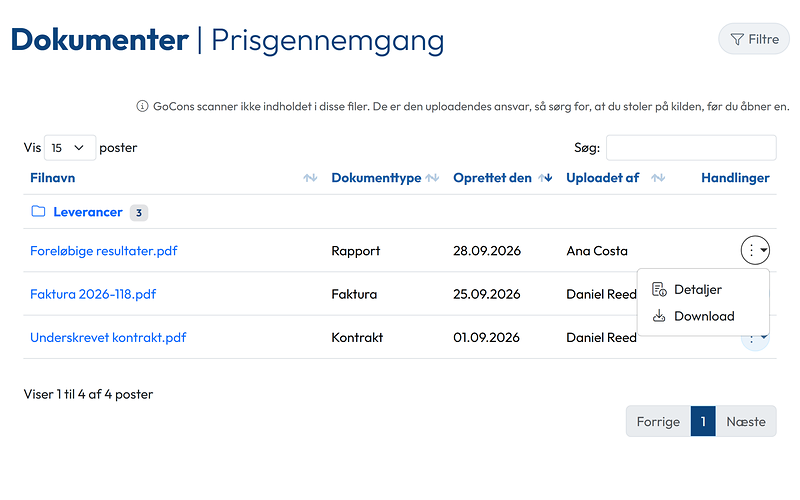Choose Download from the actions menu
Image resolution: width=800 pixels, height=500 pixels.
point(703,316)
